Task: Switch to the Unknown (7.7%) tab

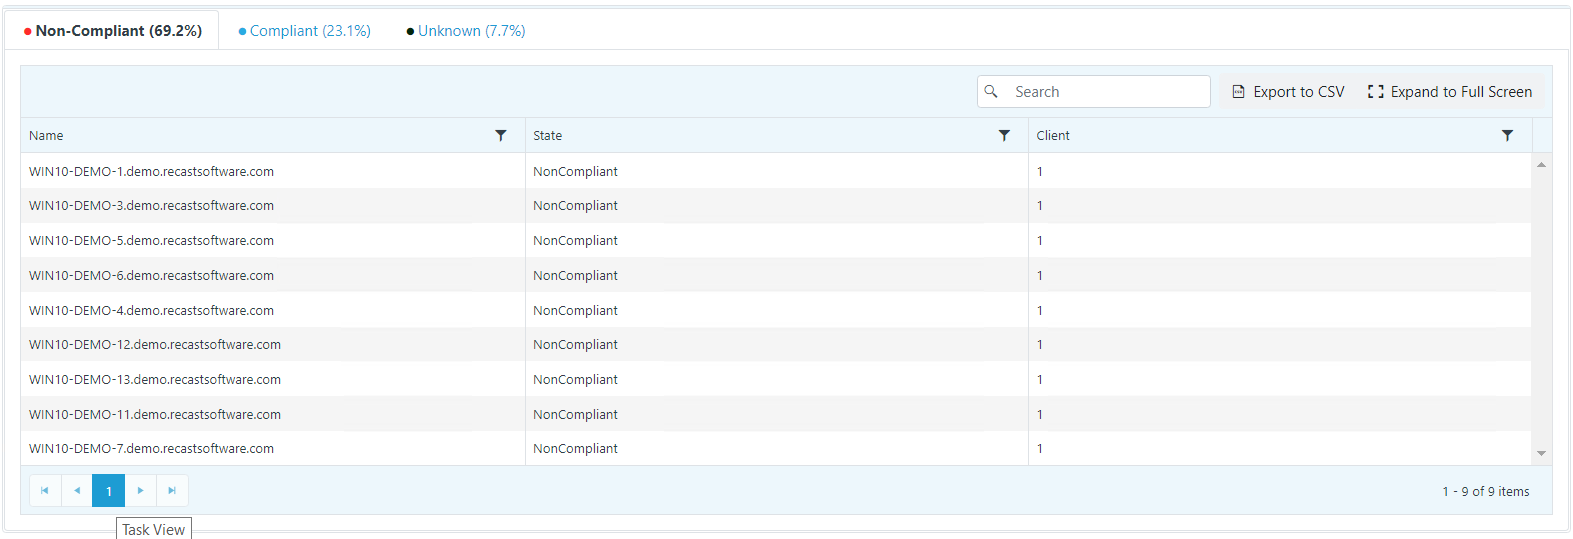Action: pyautogui.click(x=466, y=31)
